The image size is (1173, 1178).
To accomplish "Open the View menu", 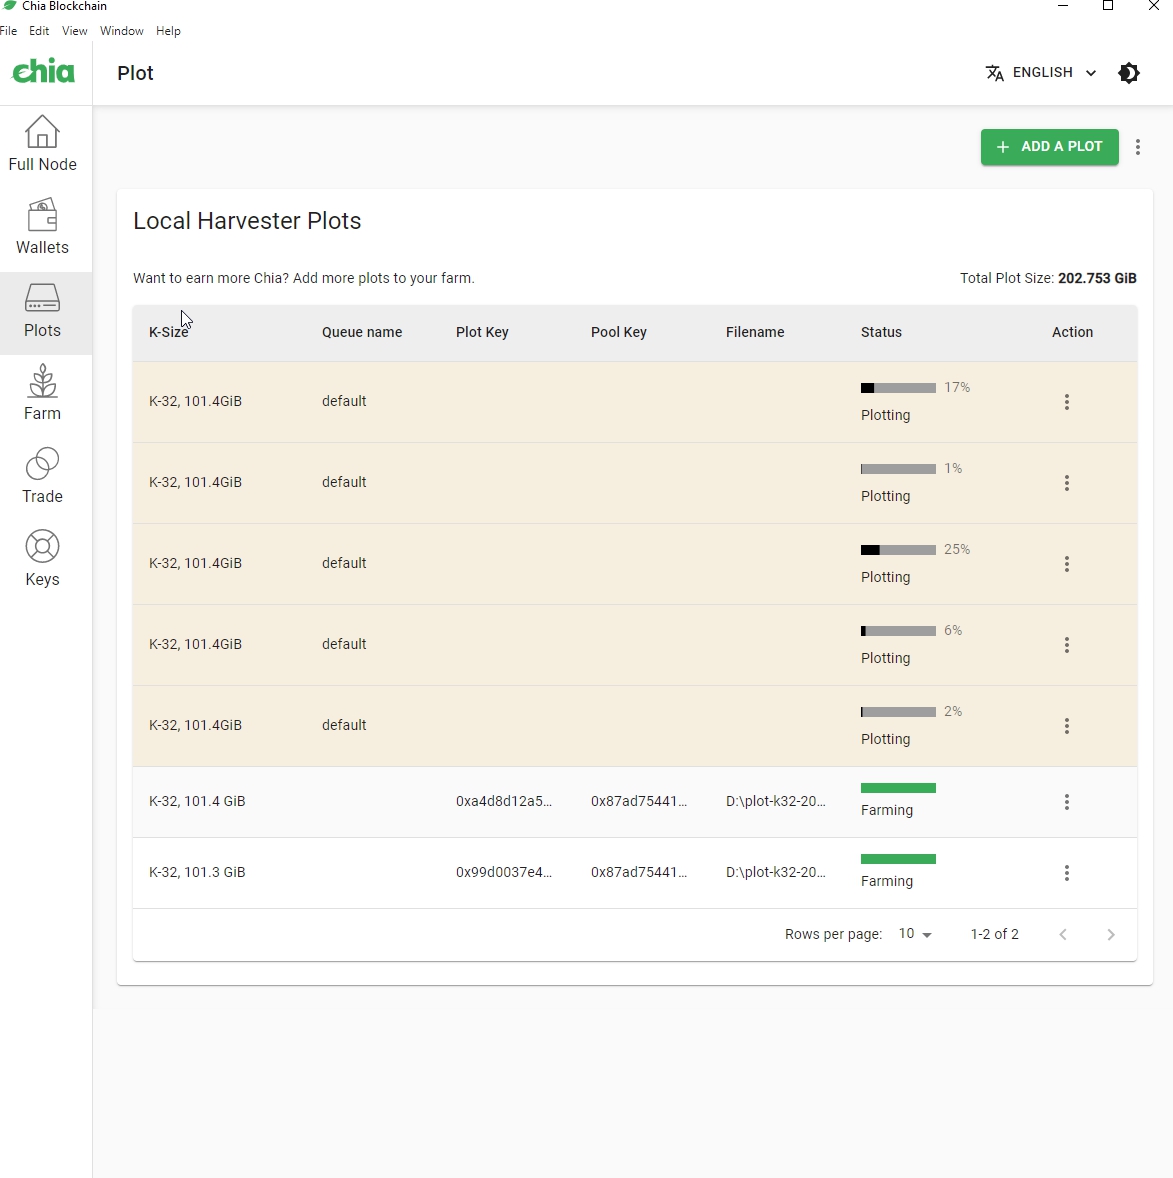I will point(74,31).
